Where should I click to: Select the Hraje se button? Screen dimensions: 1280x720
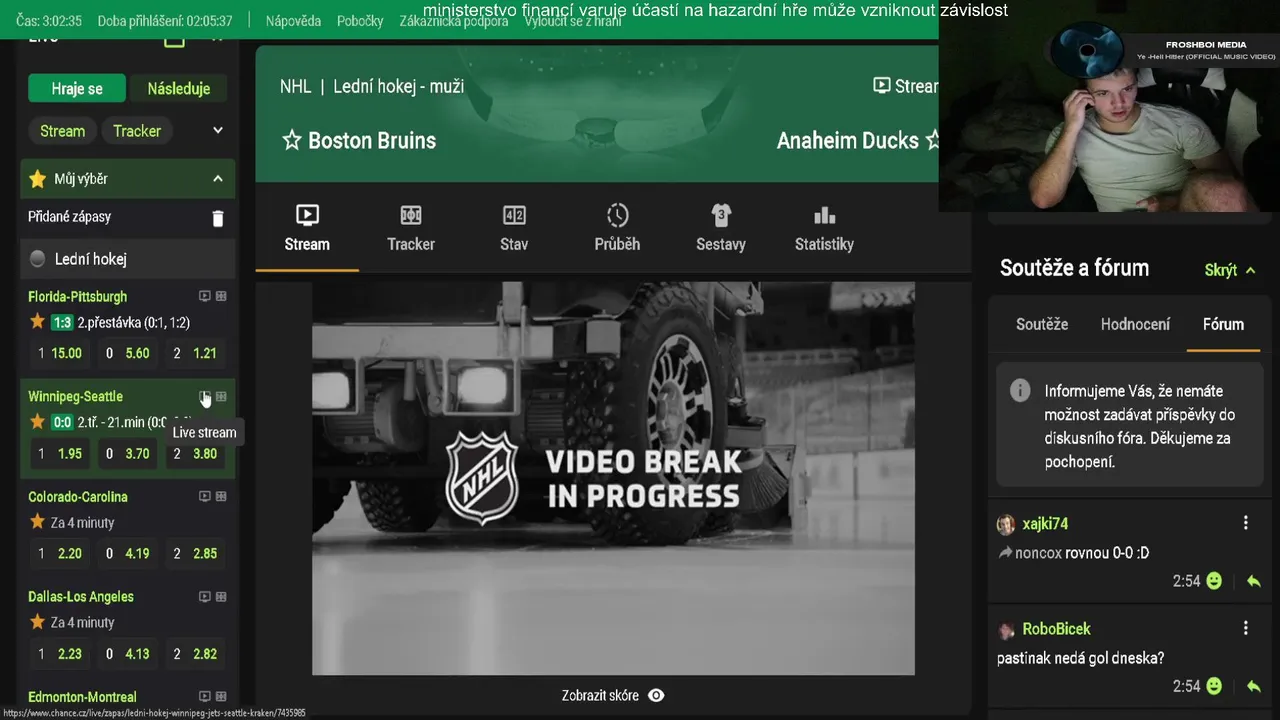77,88
